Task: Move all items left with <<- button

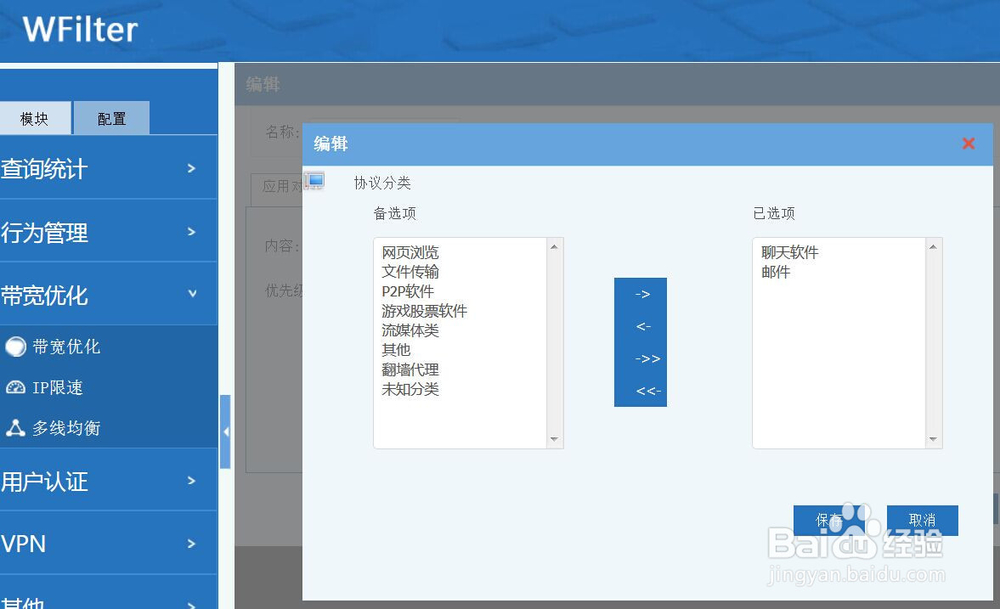Action: pos(648,391)
